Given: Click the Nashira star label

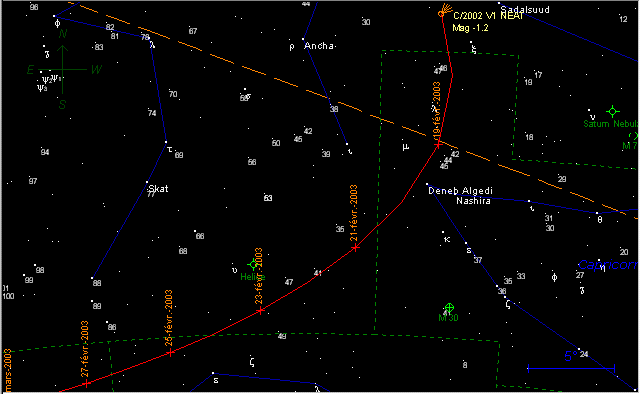Looking at the screenshot, I should tap(473, 201).
